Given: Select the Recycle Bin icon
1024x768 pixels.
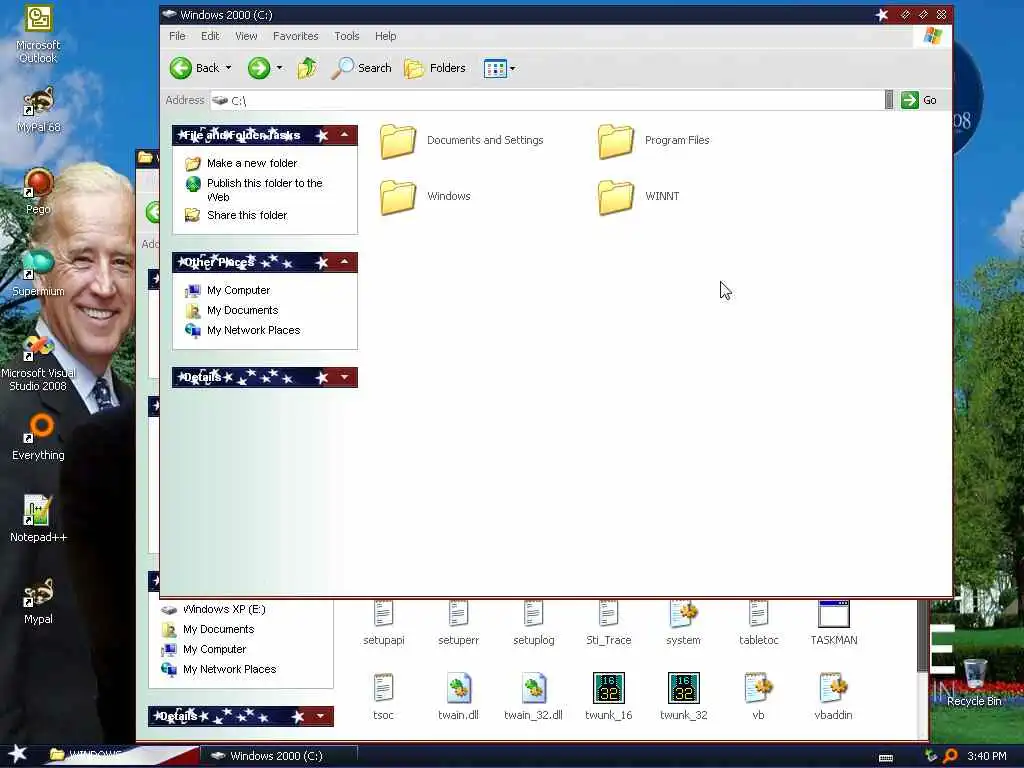Looking at the screenshot, I should tap(974, 682).
